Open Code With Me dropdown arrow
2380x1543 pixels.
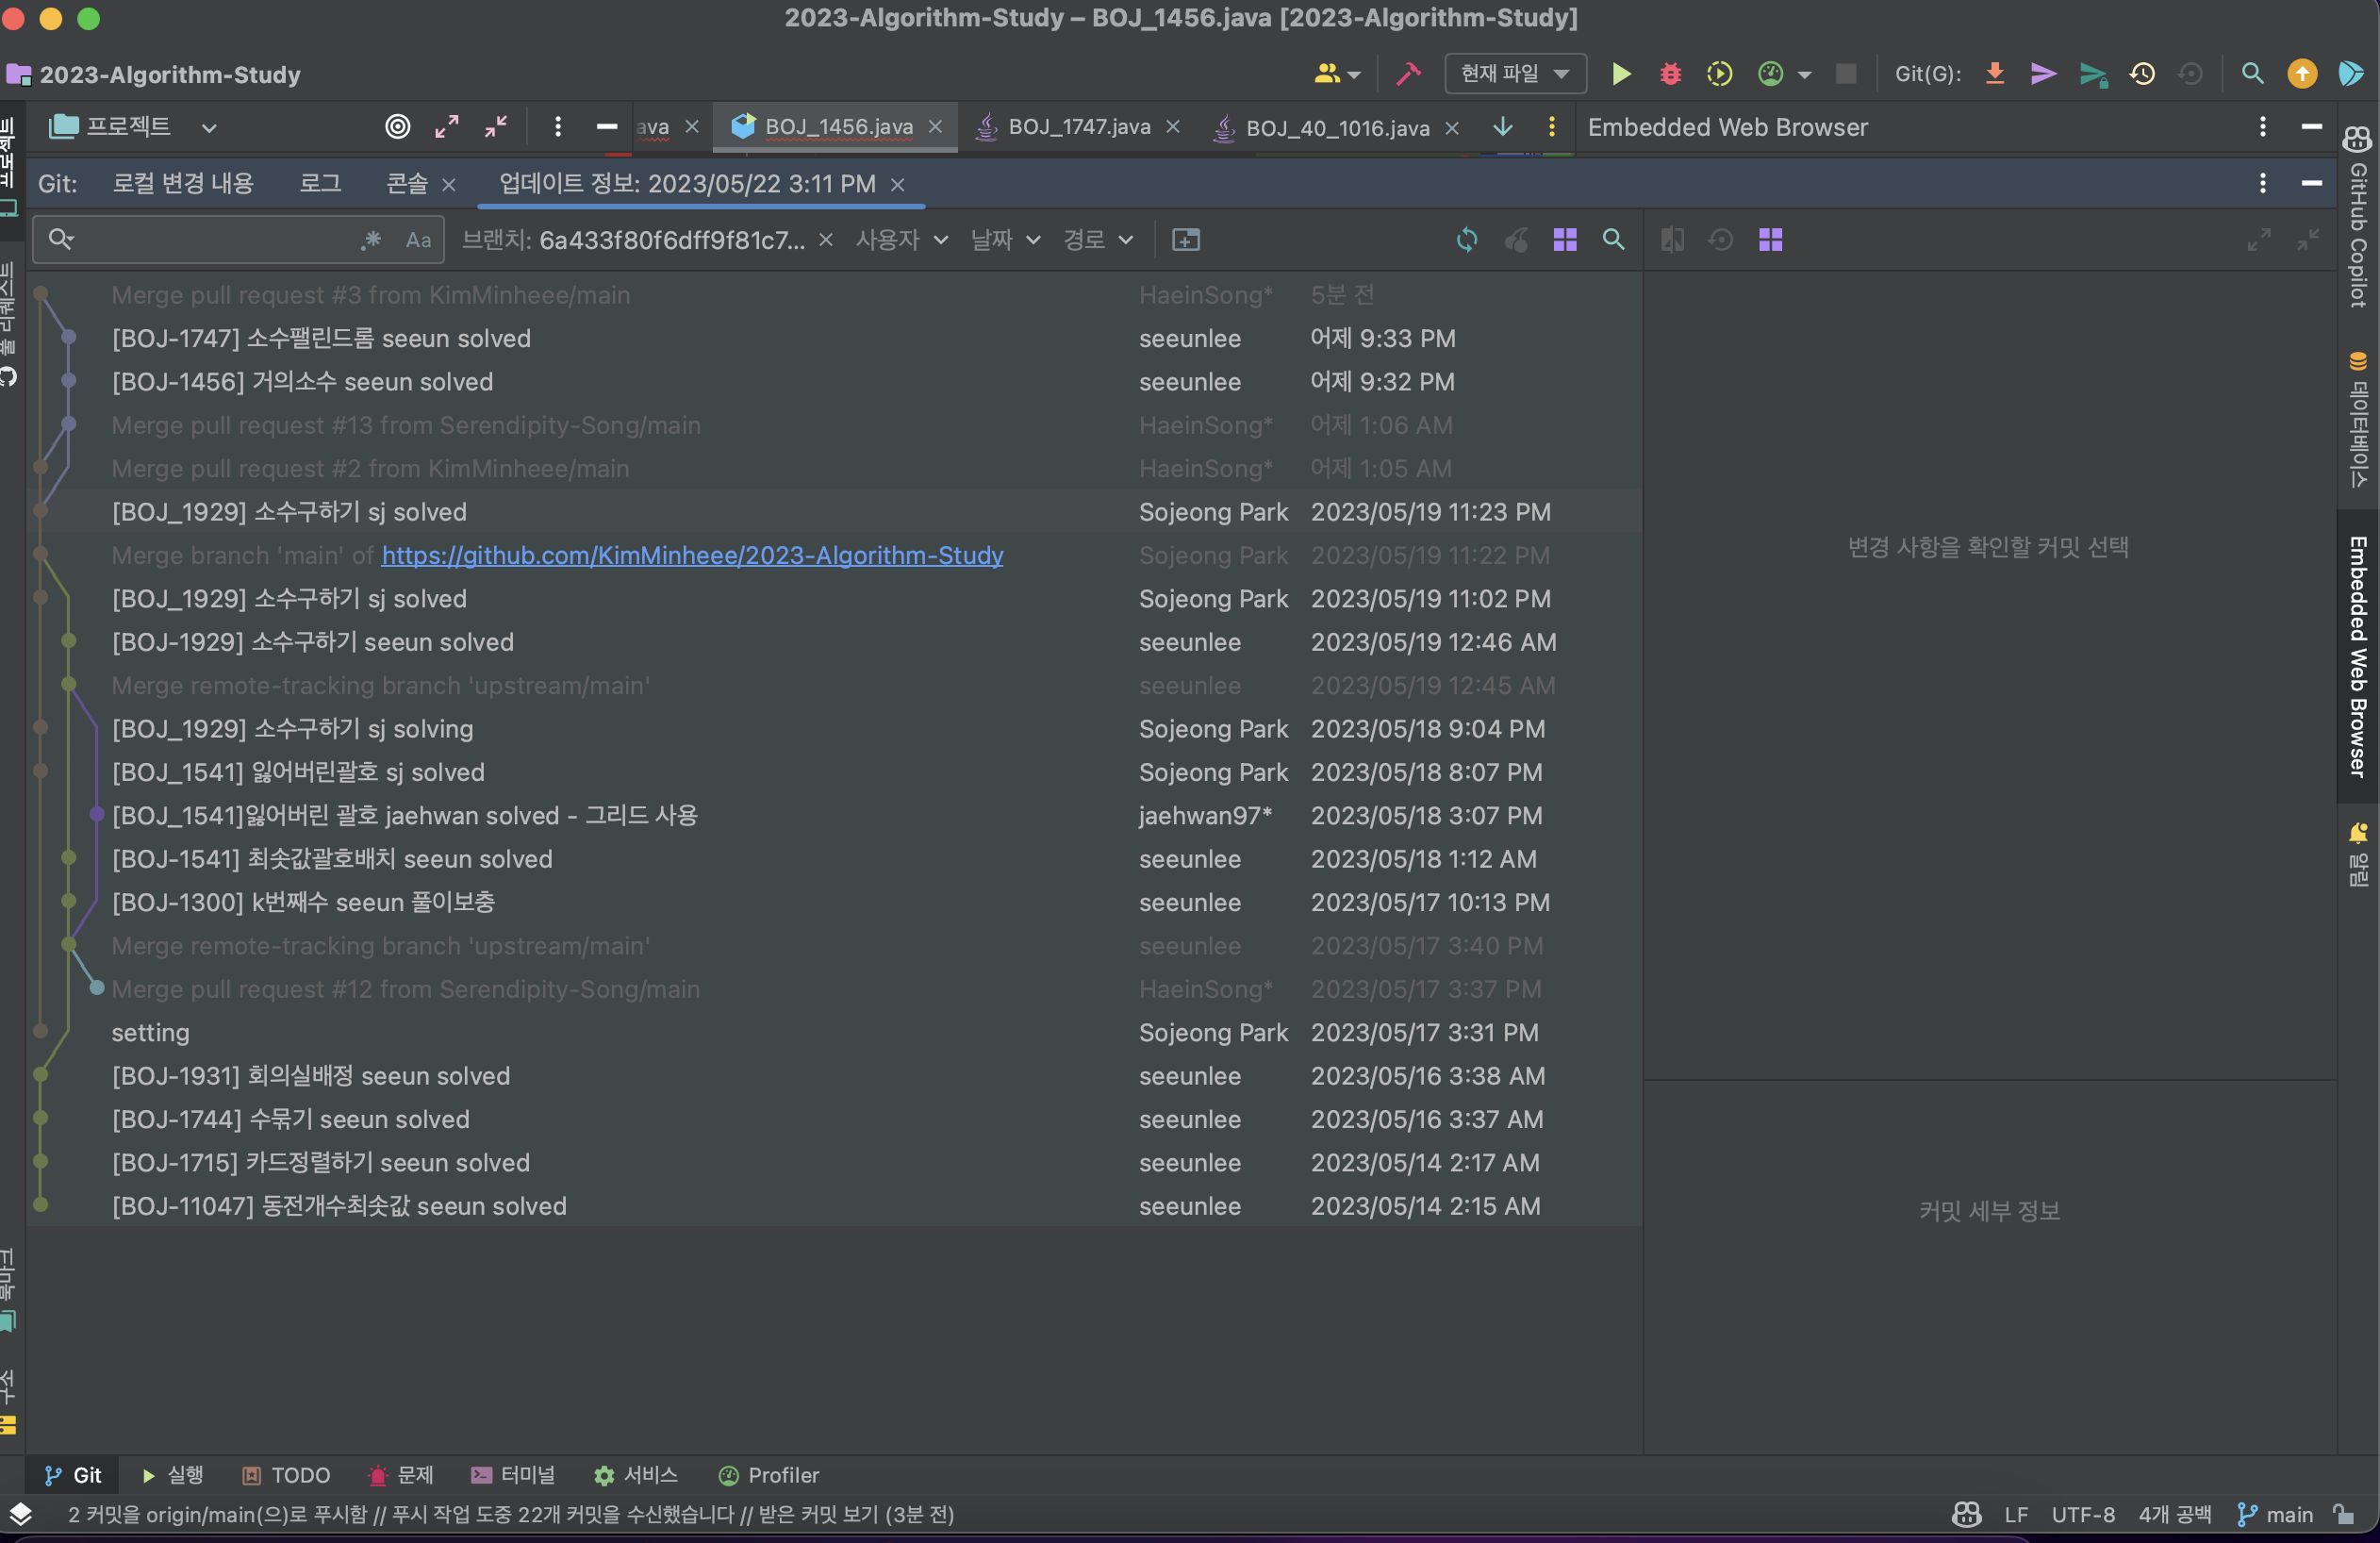pos(1354,75)
